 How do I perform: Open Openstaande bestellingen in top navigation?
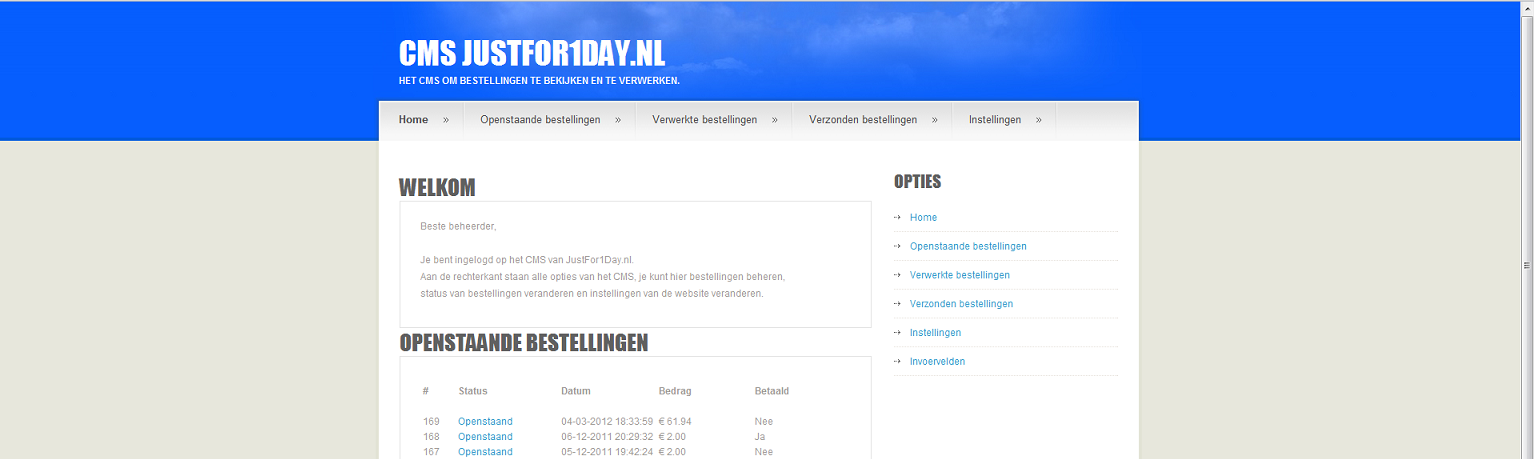(x=540, y=120)
